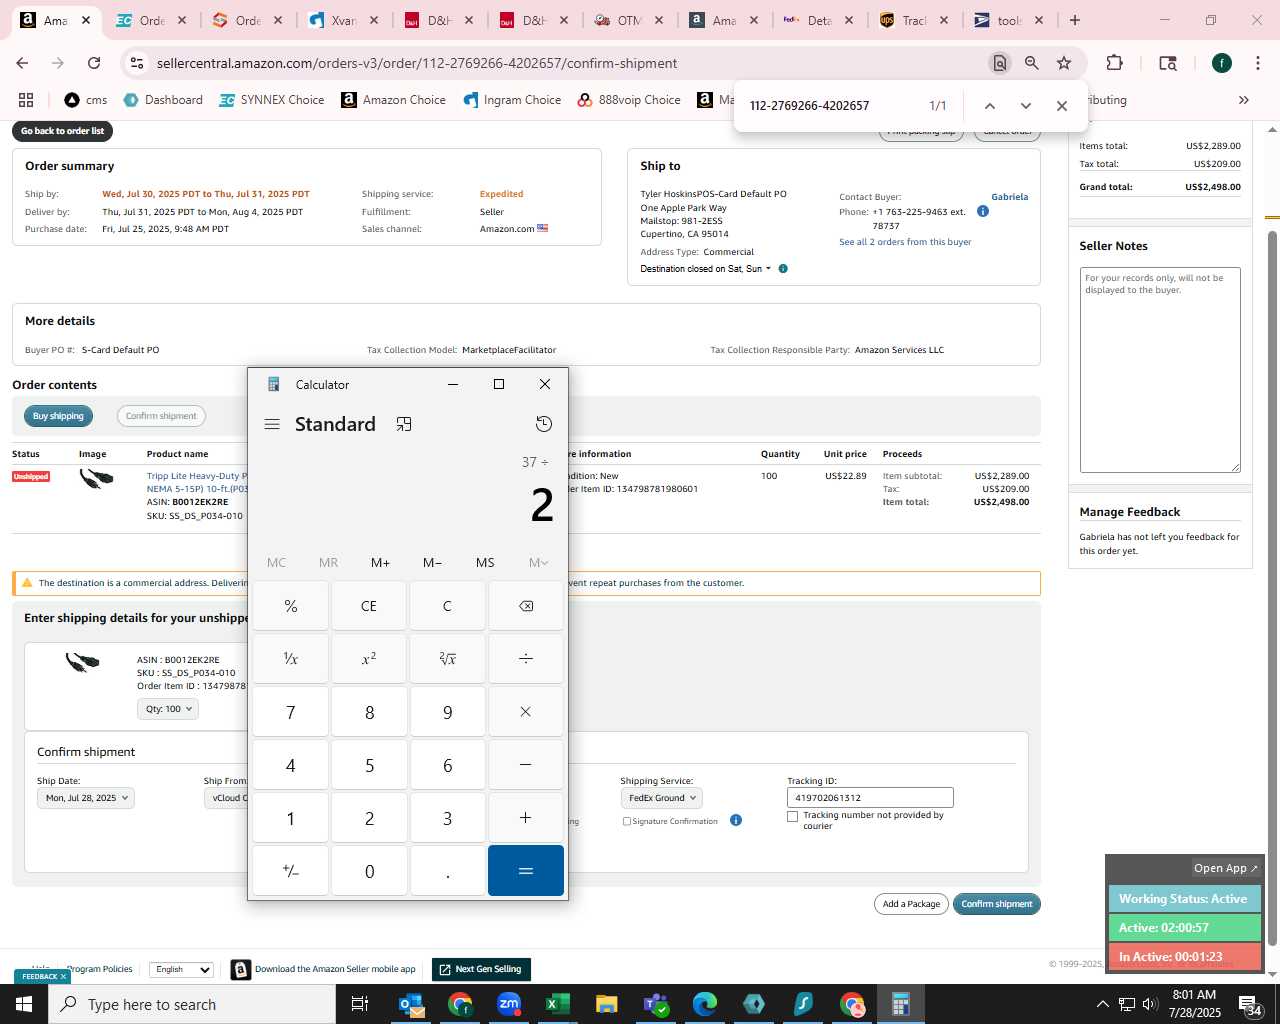Click the info icon next to buyer phone
Screen dimensions: 1280x1024
click(983, 211)
